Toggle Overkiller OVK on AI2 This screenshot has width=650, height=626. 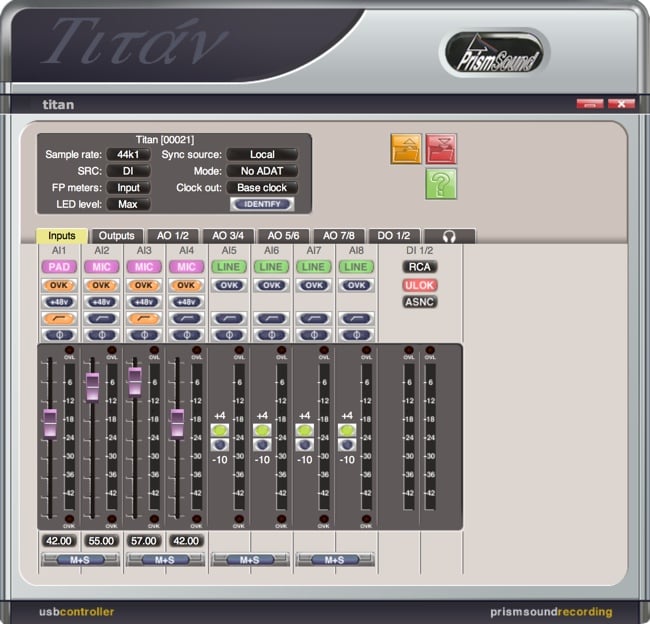pyautogui.click(x=102, y=285)
